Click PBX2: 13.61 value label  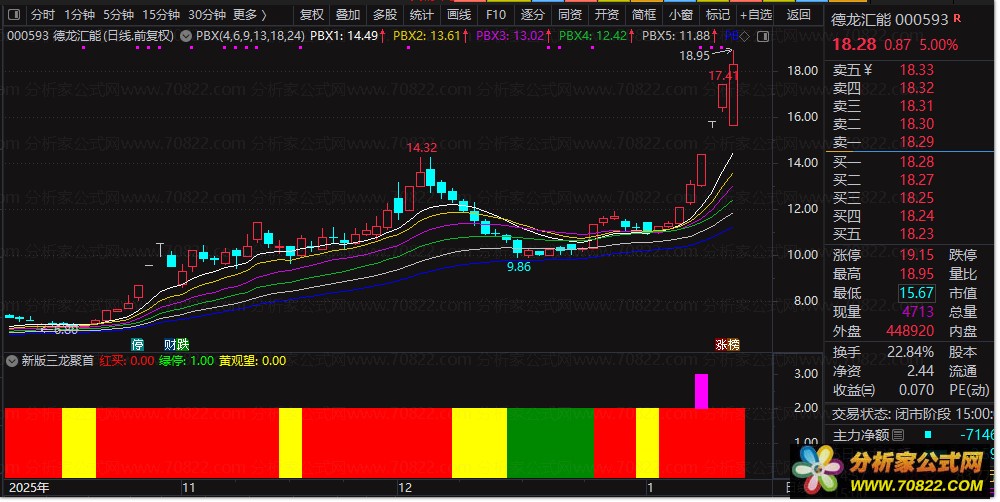point(427,36)
